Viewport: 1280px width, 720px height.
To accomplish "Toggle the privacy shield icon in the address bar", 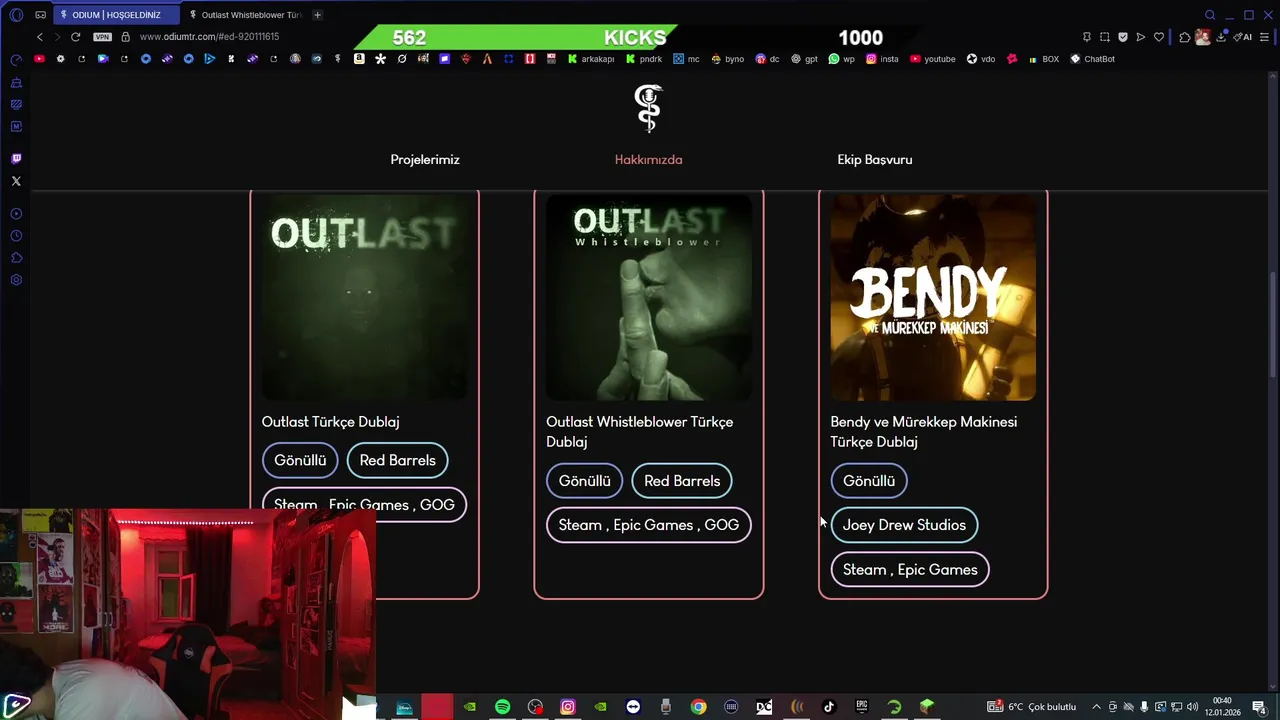I will 1123,37.
